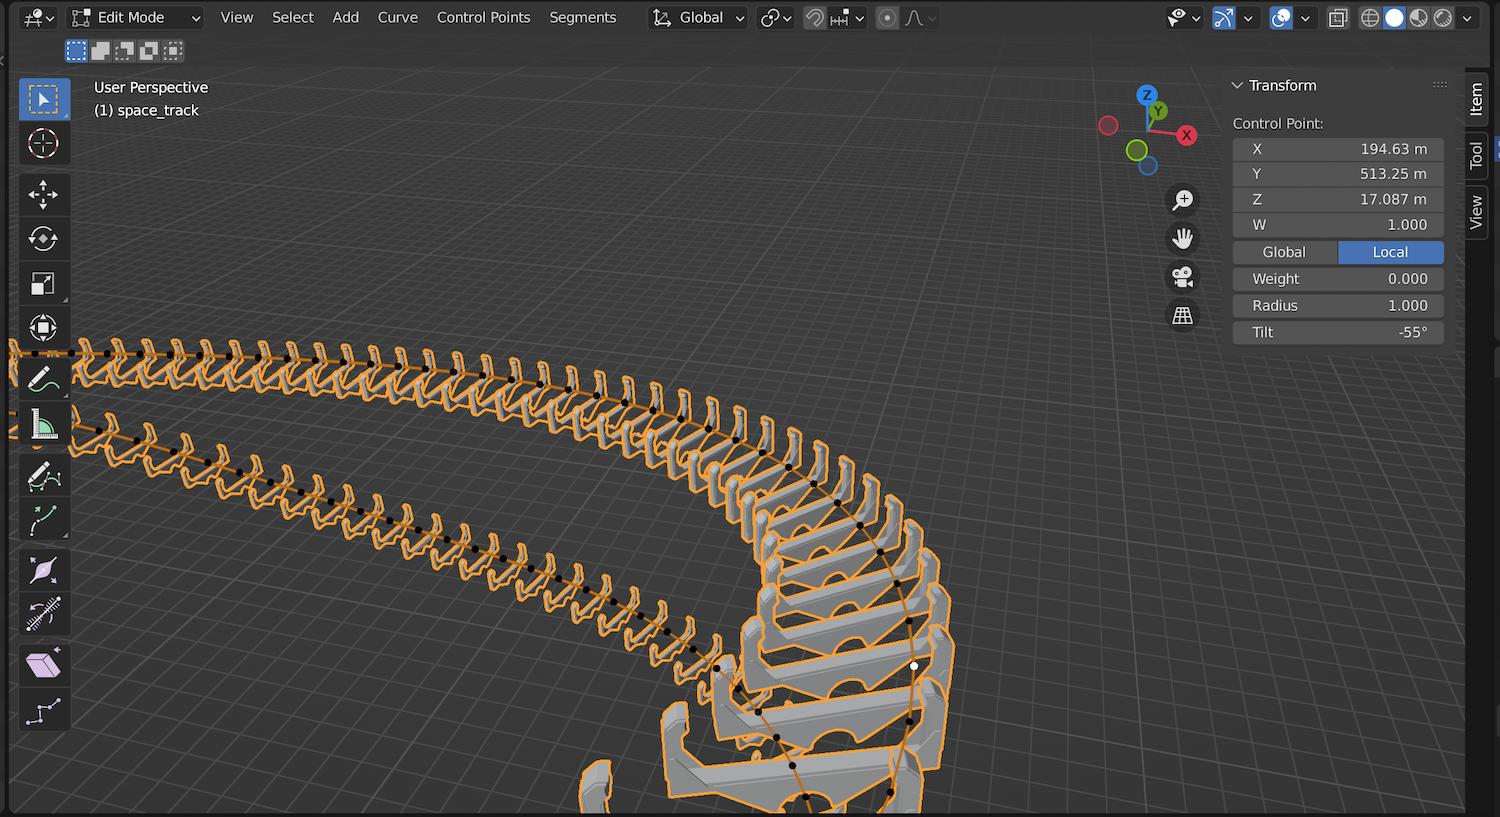Click the red X axis on the gizmo

(1186, 135)
